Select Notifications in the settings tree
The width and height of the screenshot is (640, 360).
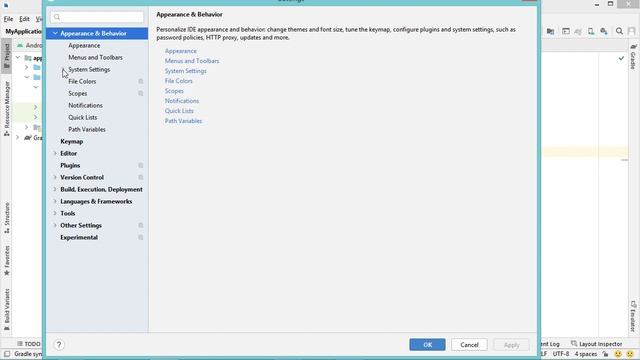[x=85, y=106]
